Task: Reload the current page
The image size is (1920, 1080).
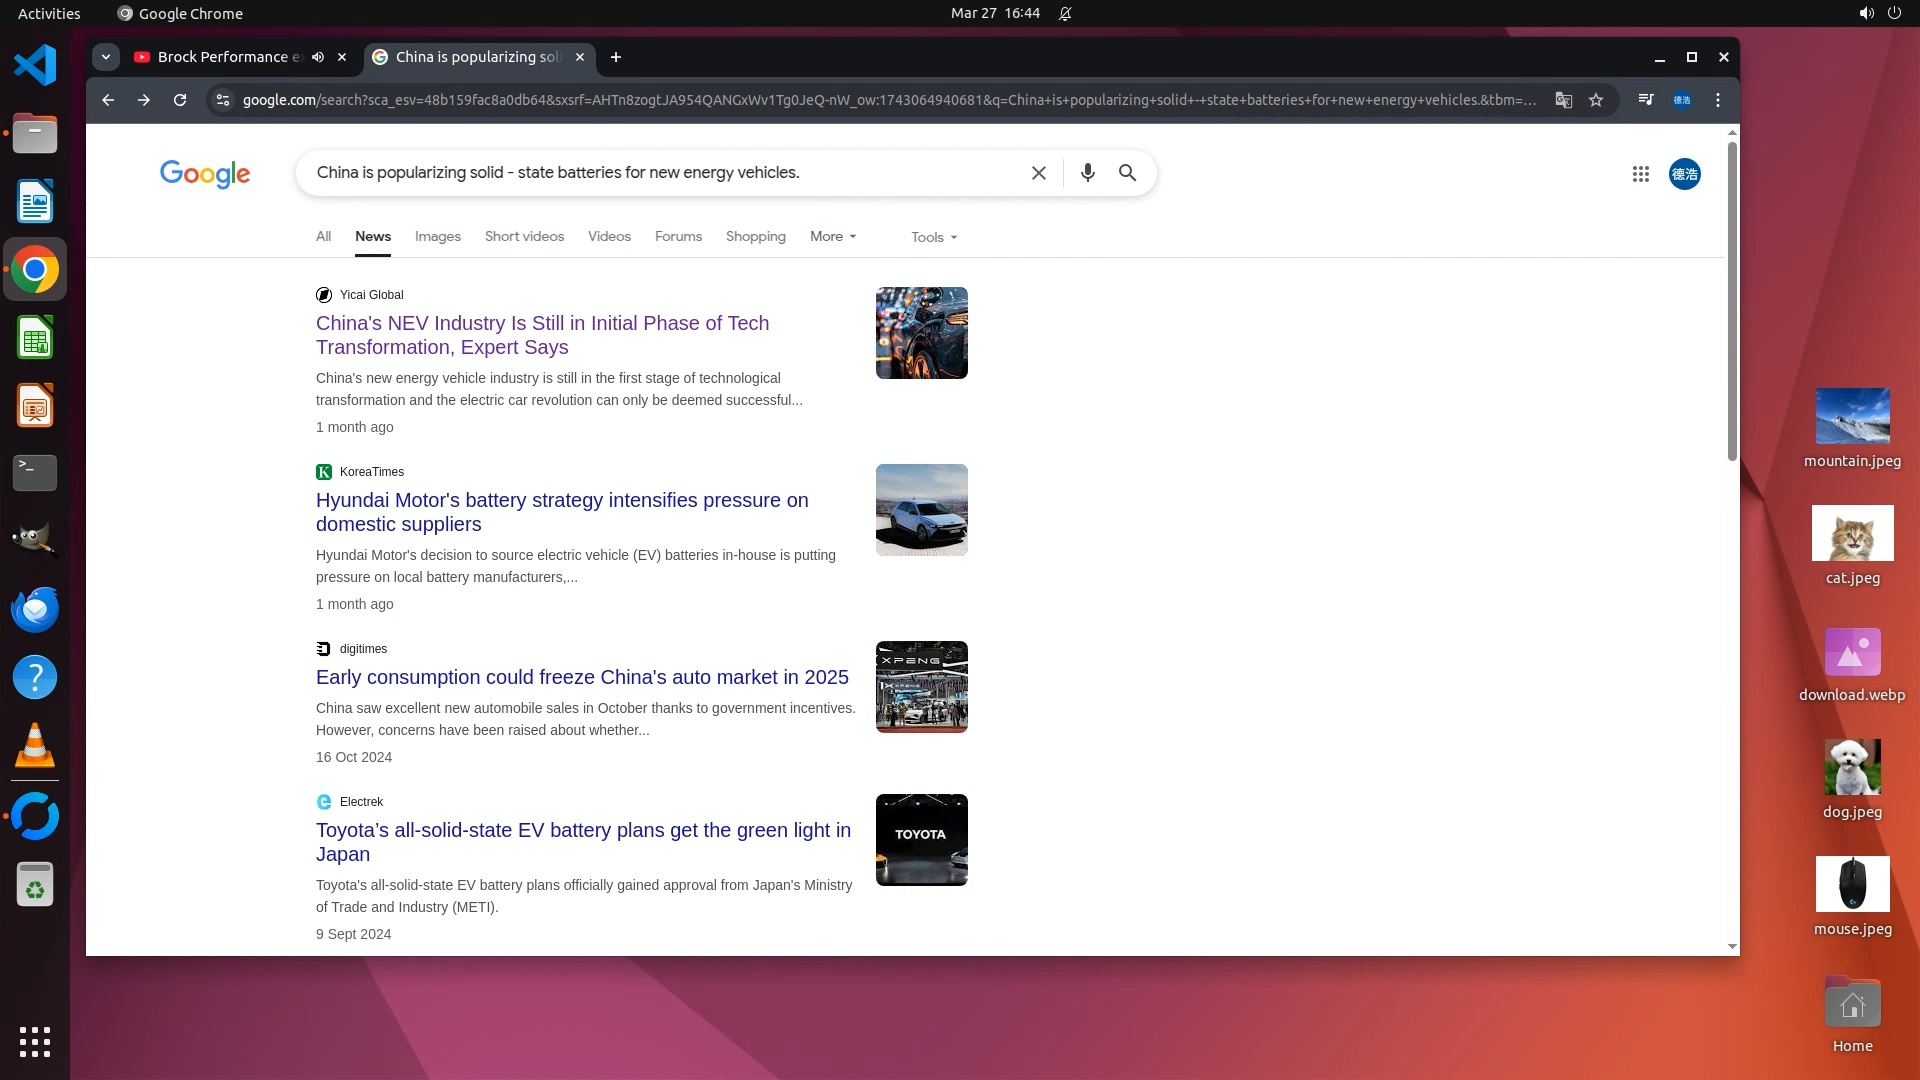Action: click(x=180, y=100)
